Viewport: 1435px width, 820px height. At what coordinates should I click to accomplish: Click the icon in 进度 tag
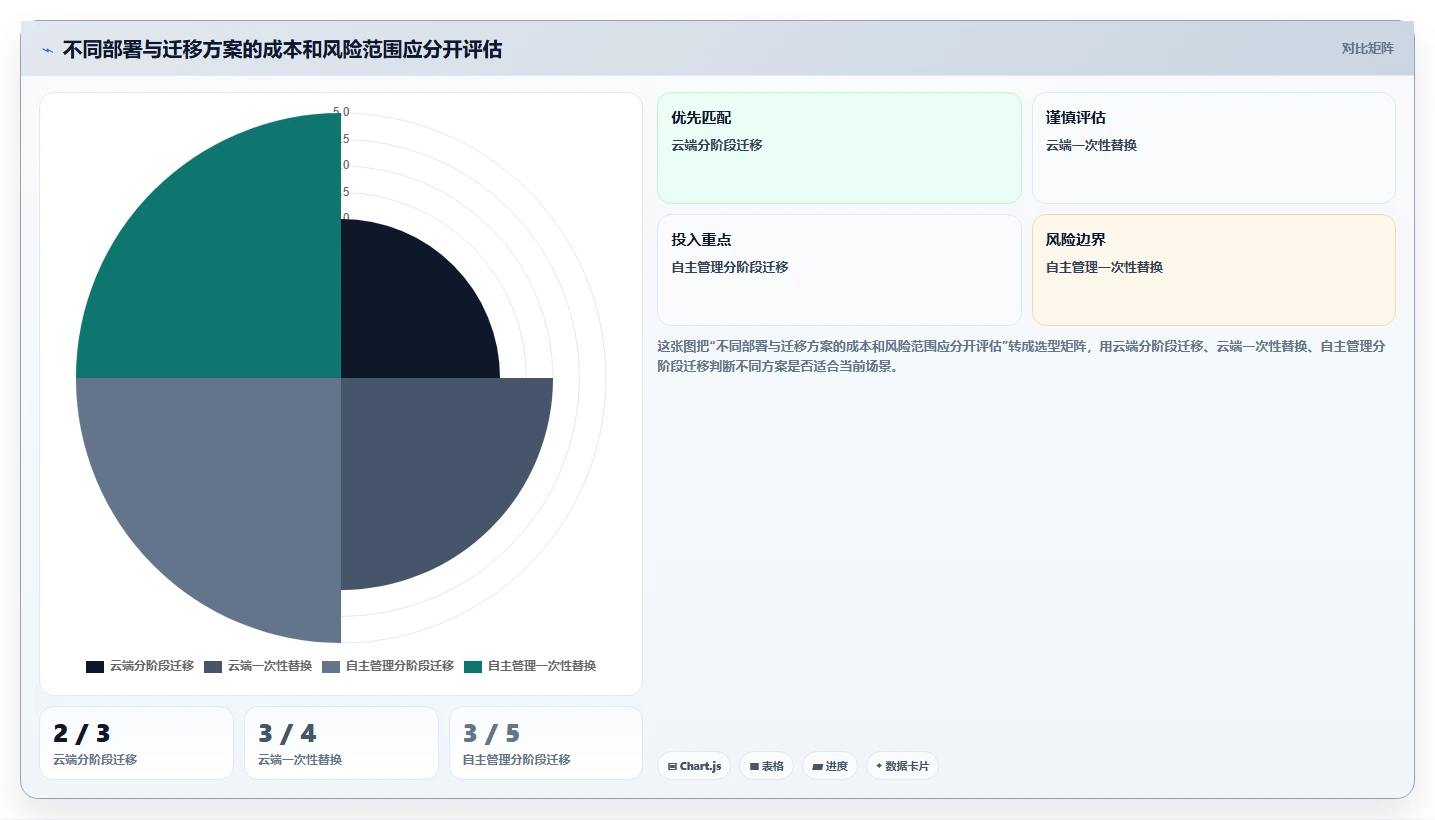click(817, 767)
